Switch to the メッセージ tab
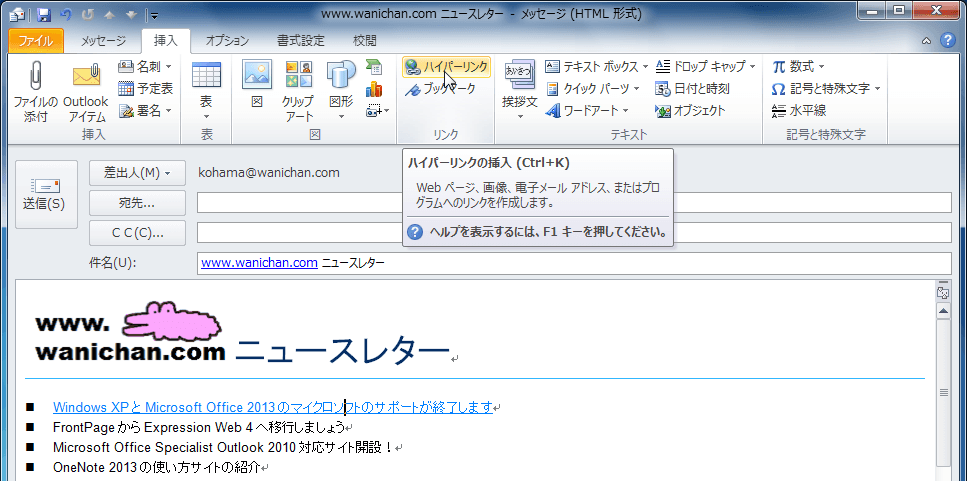 click(x=103, y=41)
